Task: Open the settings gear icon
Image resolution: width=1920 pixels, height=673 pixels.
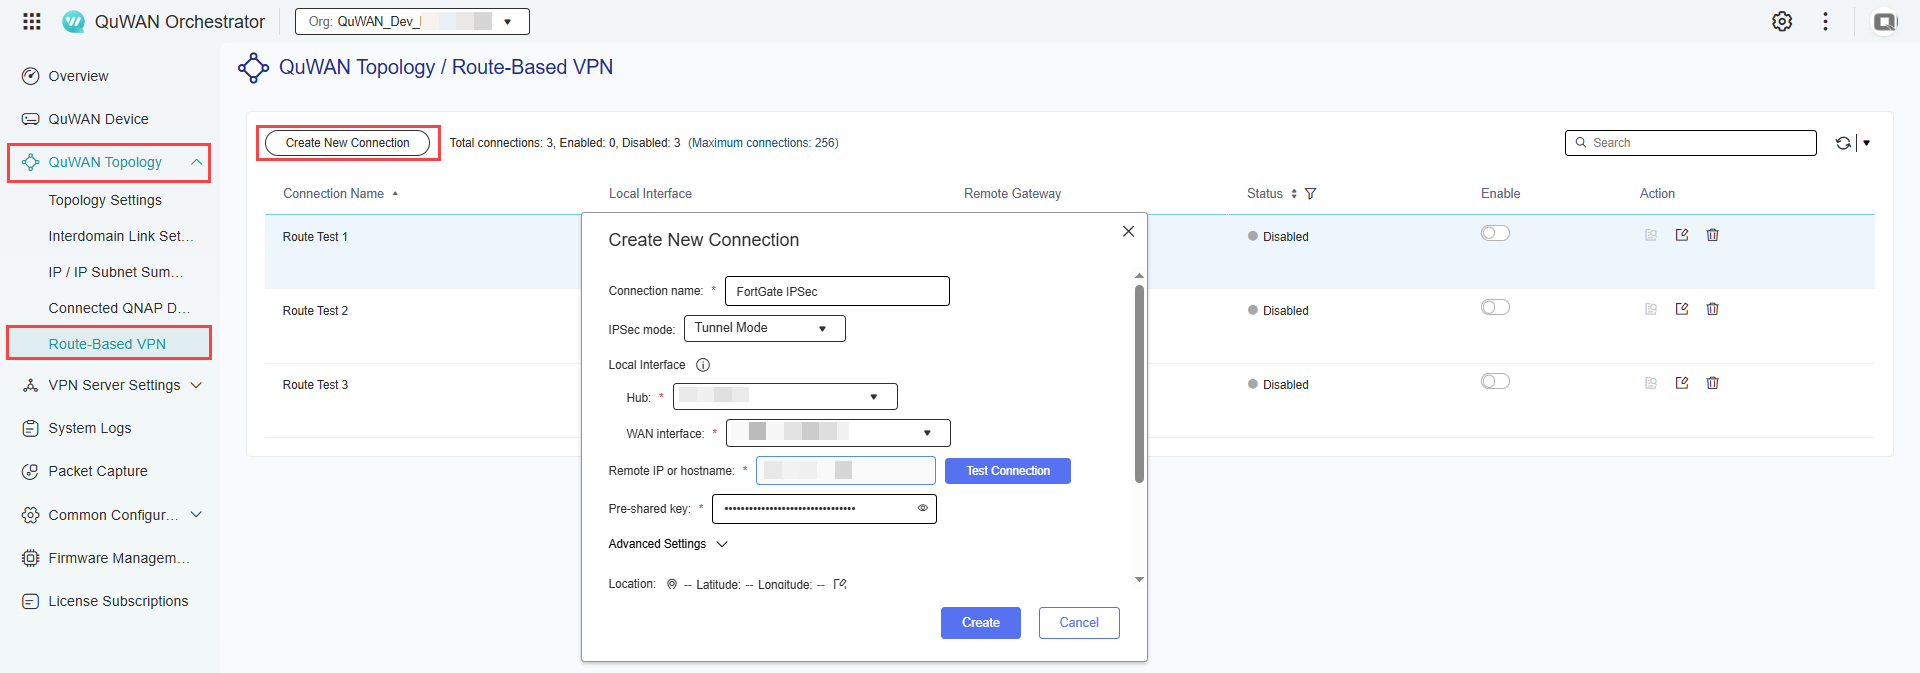Action: [1782, 21]
